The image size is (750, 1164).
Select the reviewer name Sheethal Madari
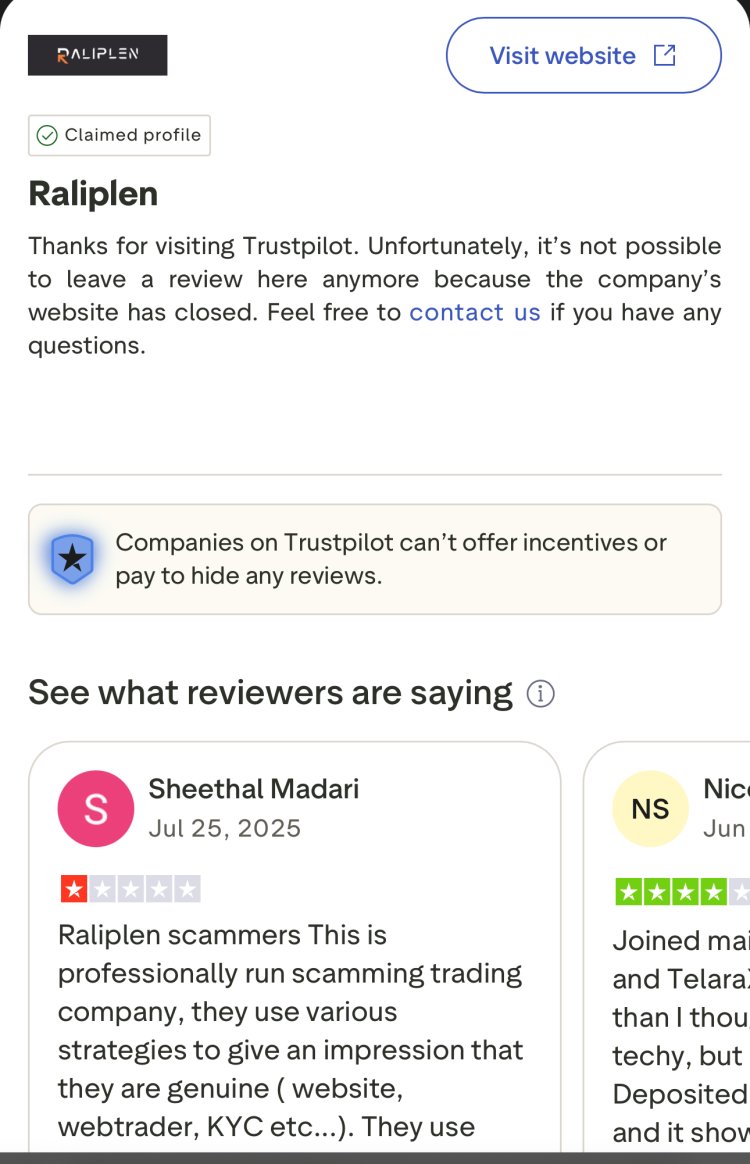point(254,789)
